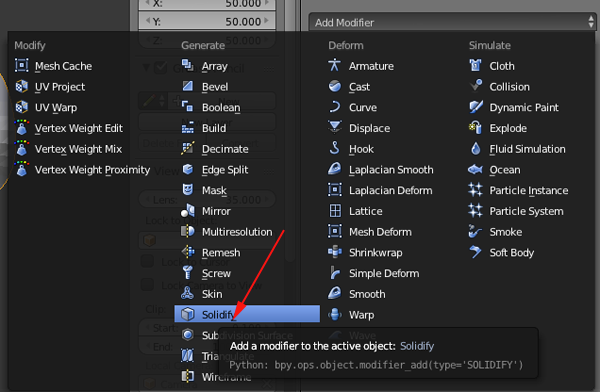Click the Armature modifier icon
The height and width of the screenshot is (392, 600).
(x=334, y=65)
